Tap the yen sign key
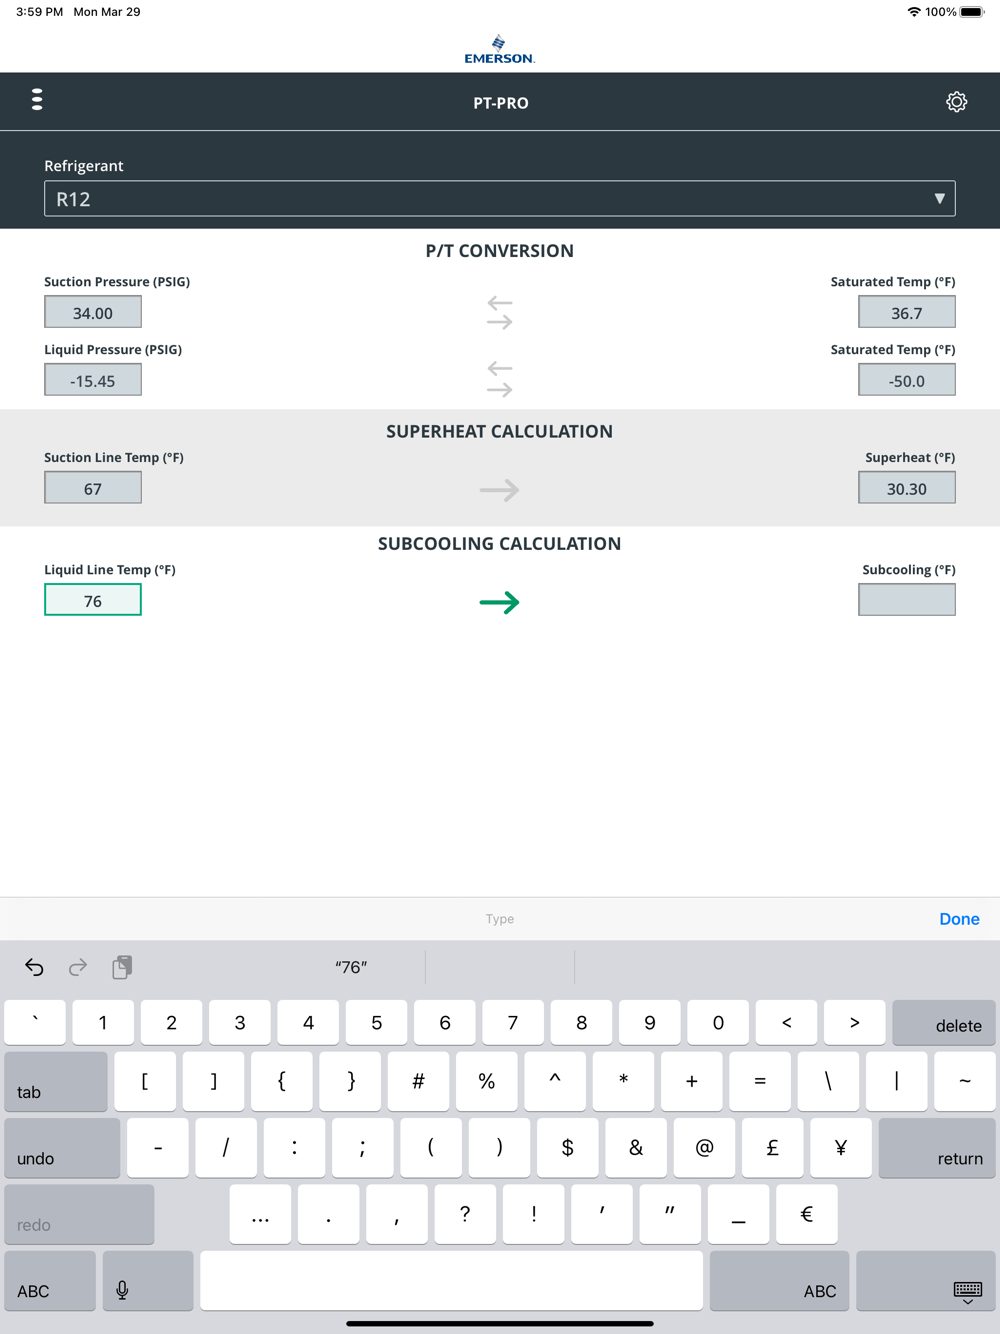 pyautogui.click(x=841, y=1148)
